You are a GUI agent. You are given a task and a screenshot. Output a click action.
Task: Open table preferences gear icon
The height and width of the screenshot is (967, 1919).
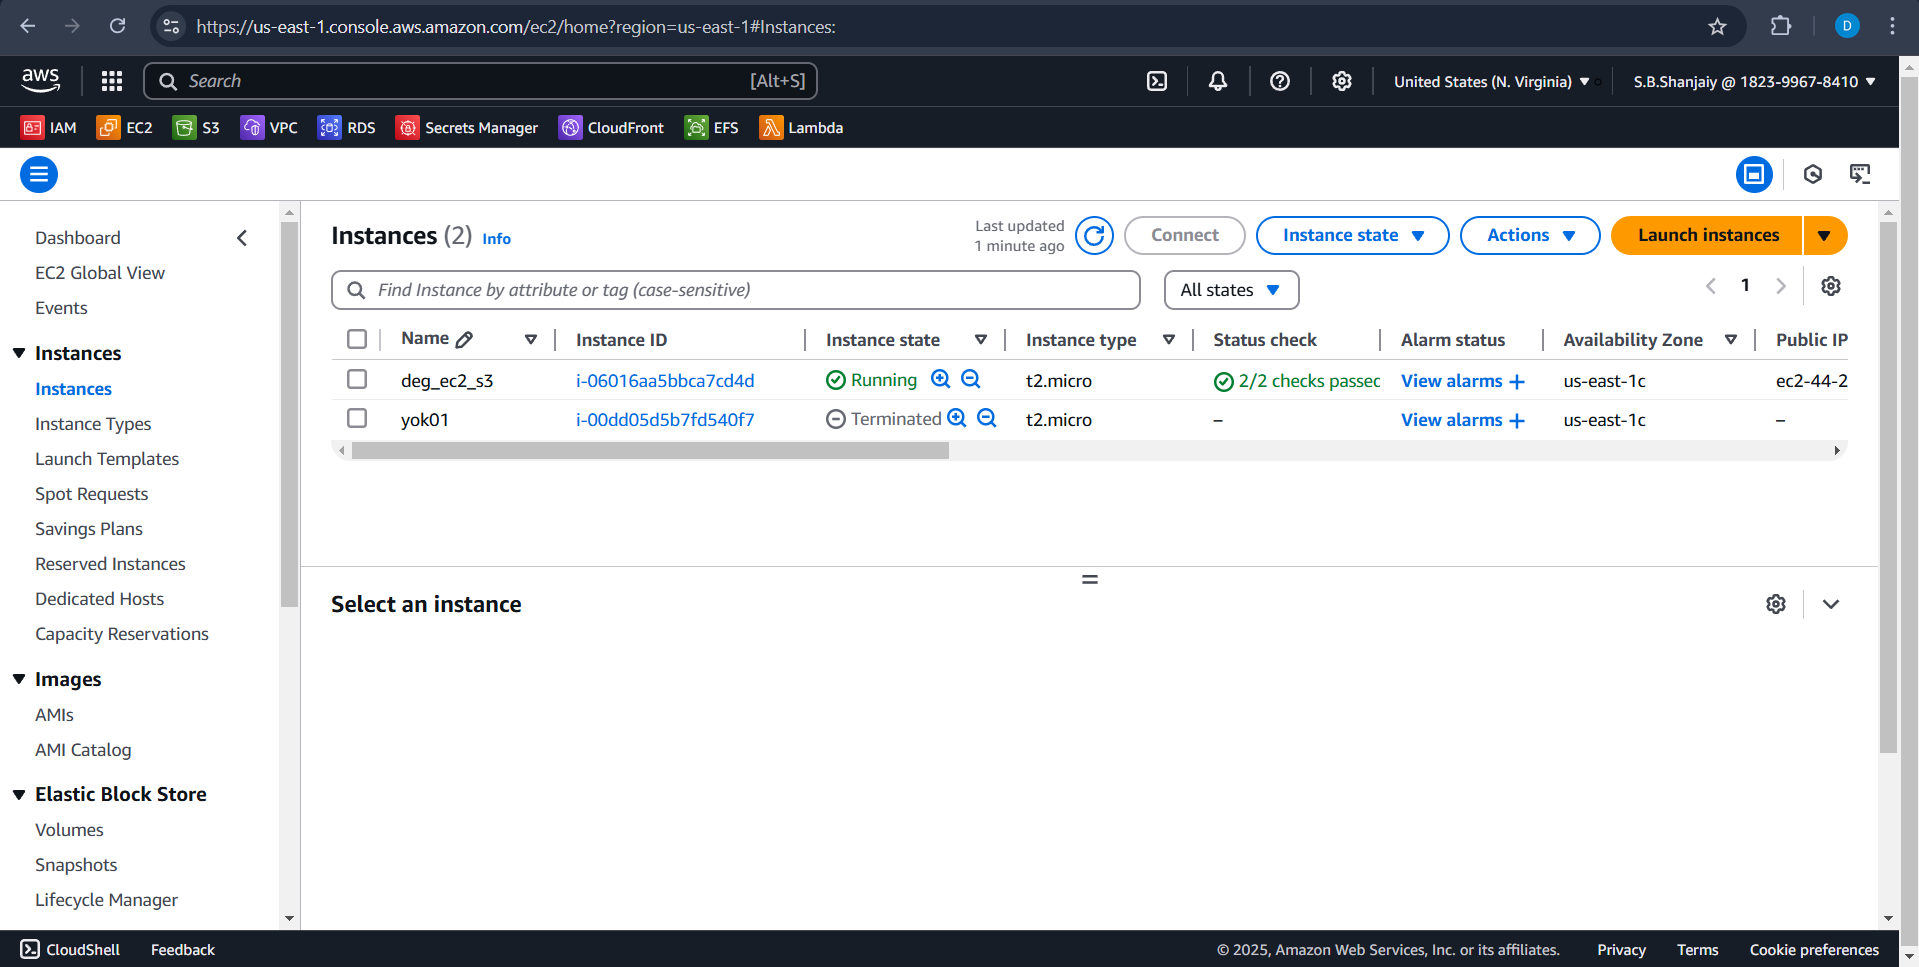click(x=1831, y=286)
